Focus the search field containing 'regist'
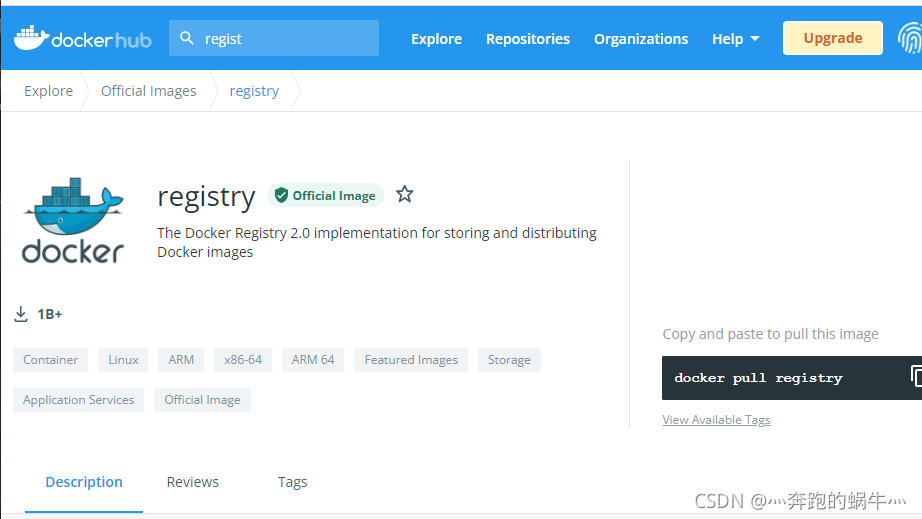Image resolution: width=922 pixels, height=519 pixels. click(x=274, y=38)
